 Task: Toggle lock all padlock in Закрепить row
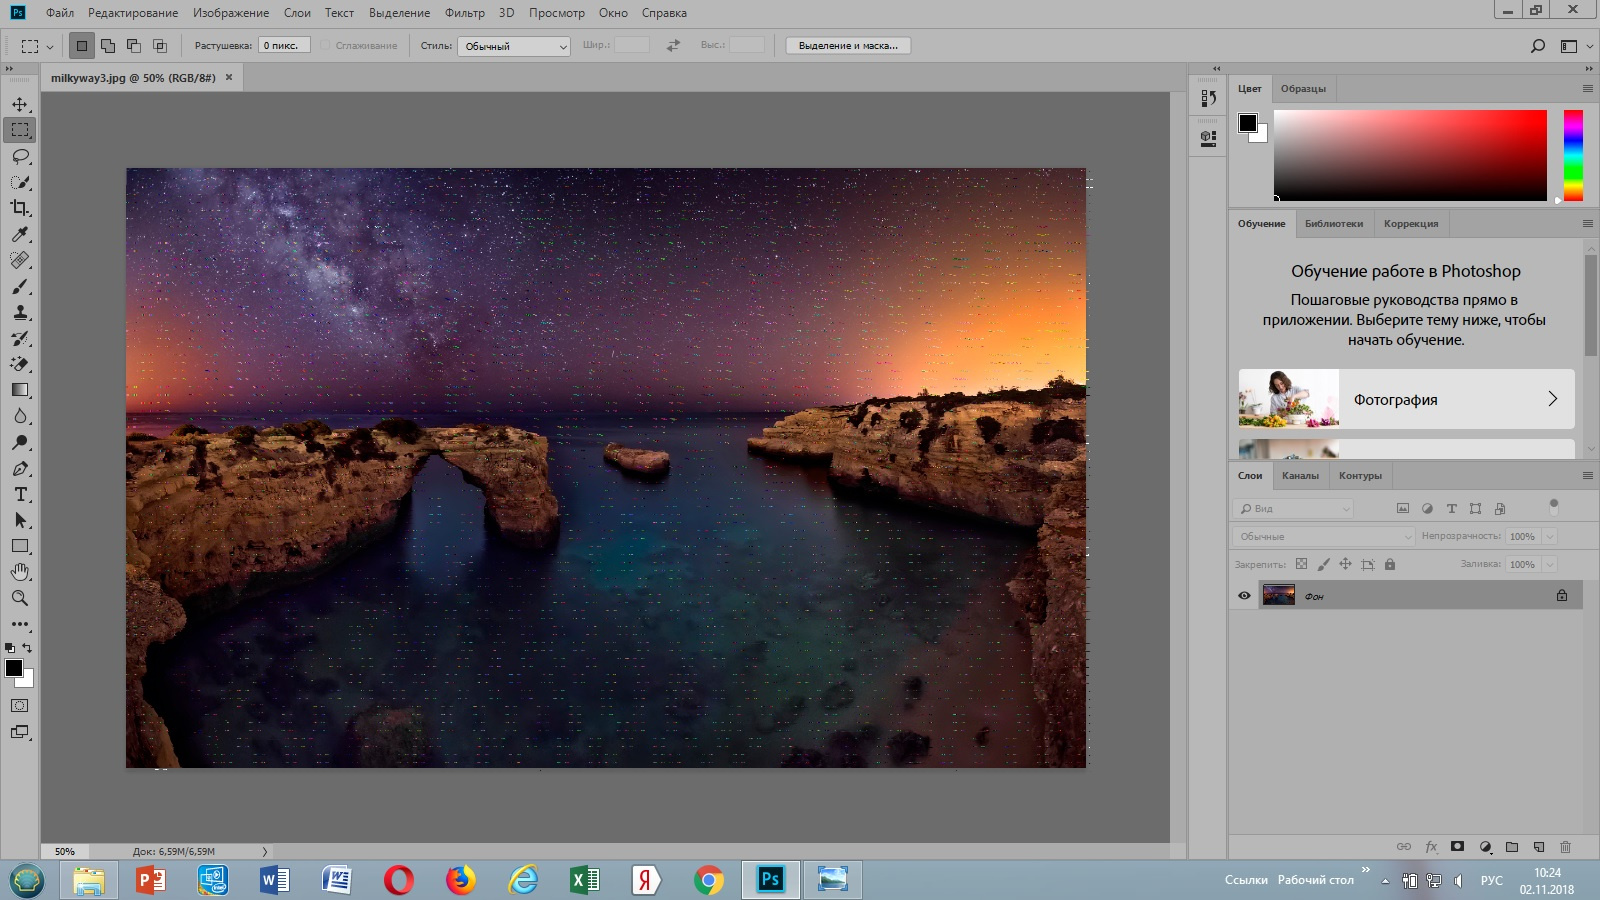[1390, 564]
